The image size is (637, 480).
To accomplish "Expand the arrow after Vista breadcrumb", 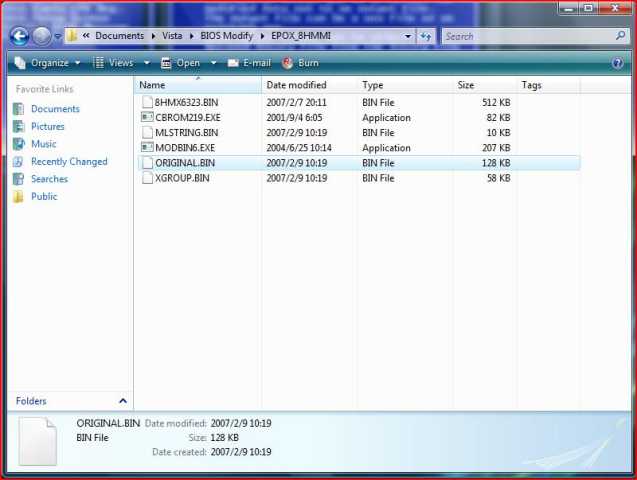I will (x=191, y=36).
